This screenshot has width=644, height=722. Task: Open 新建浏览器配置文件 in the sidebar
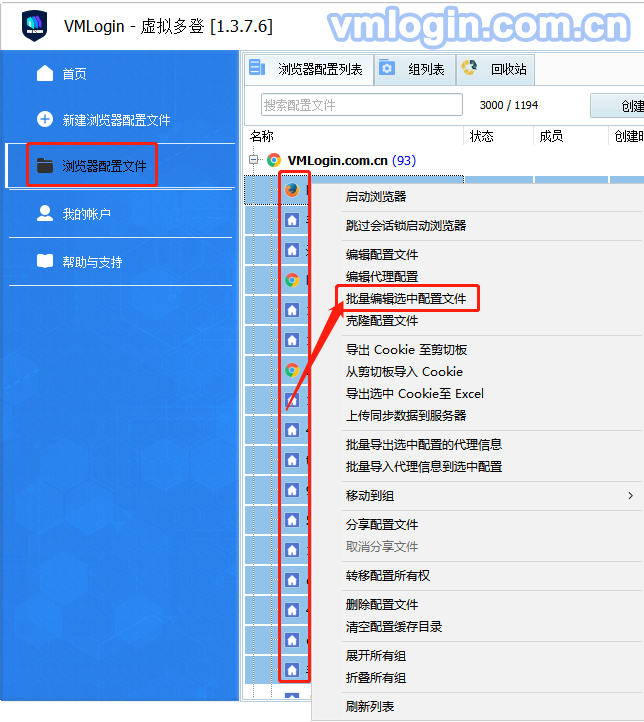(x=116, y=120)
